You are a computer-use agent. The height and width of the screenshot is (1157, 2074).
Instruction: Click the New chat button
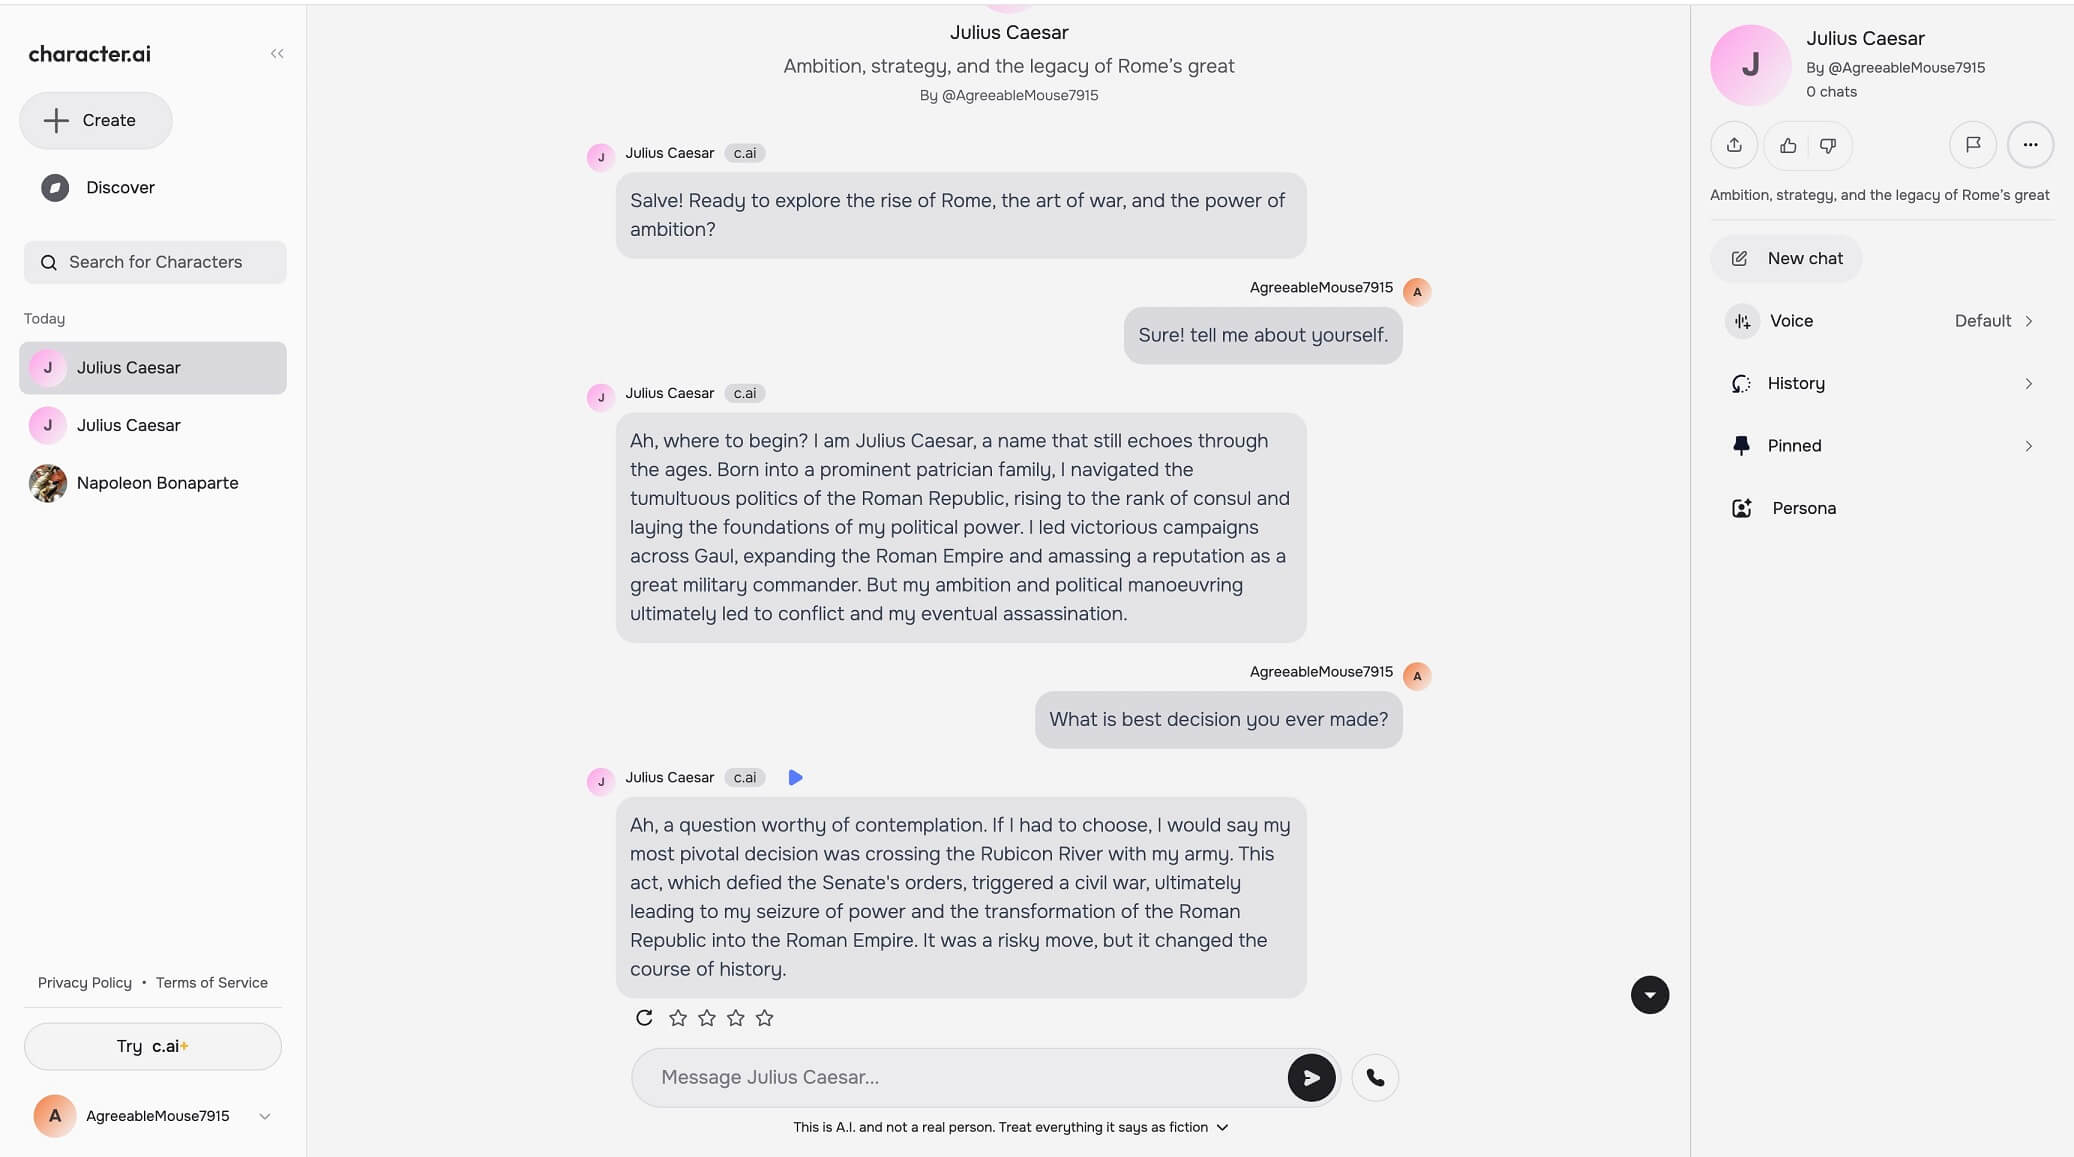coord(1787,259)
